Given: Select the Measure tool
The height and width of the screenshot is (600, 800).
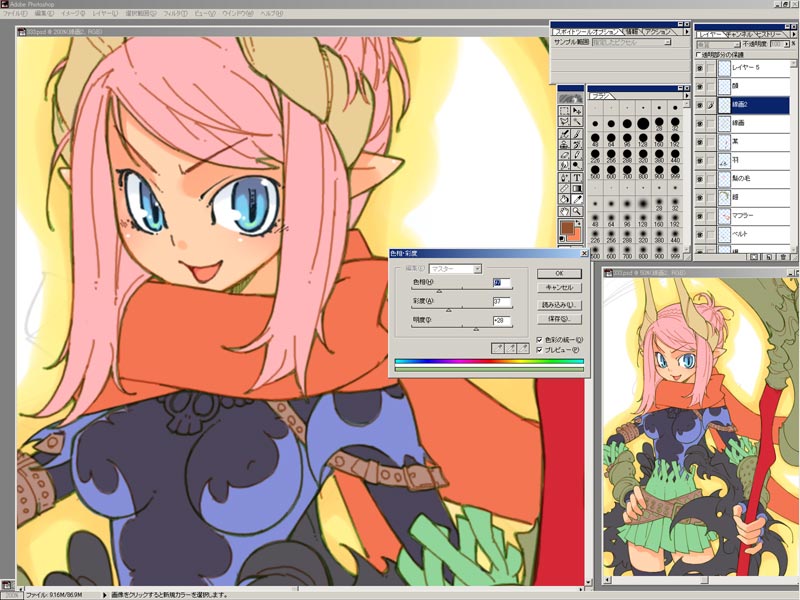Looking at the screenshot, I should 564,189.
